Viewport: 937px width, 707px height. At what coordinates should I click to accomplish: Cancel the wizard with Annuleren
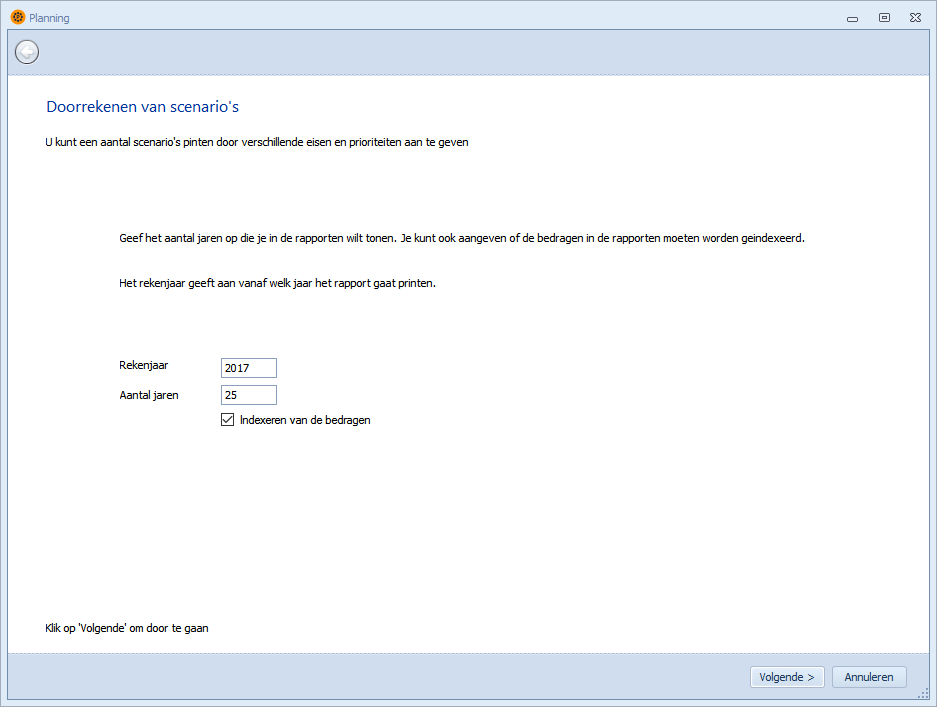869,677
